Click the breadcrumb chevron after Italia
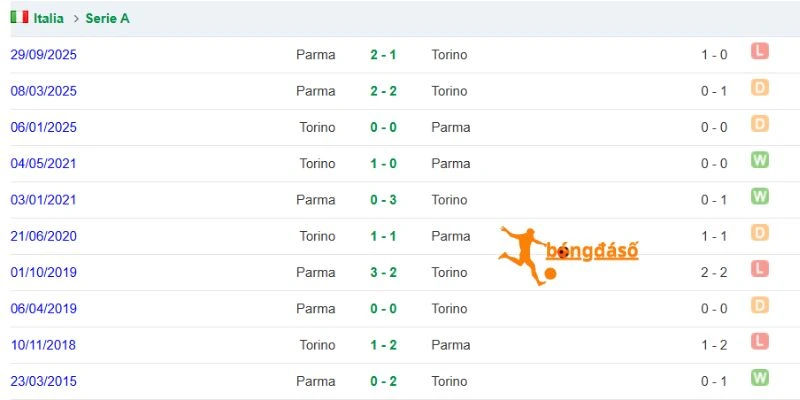Screen dimensions: 800x400 (76, 19)
